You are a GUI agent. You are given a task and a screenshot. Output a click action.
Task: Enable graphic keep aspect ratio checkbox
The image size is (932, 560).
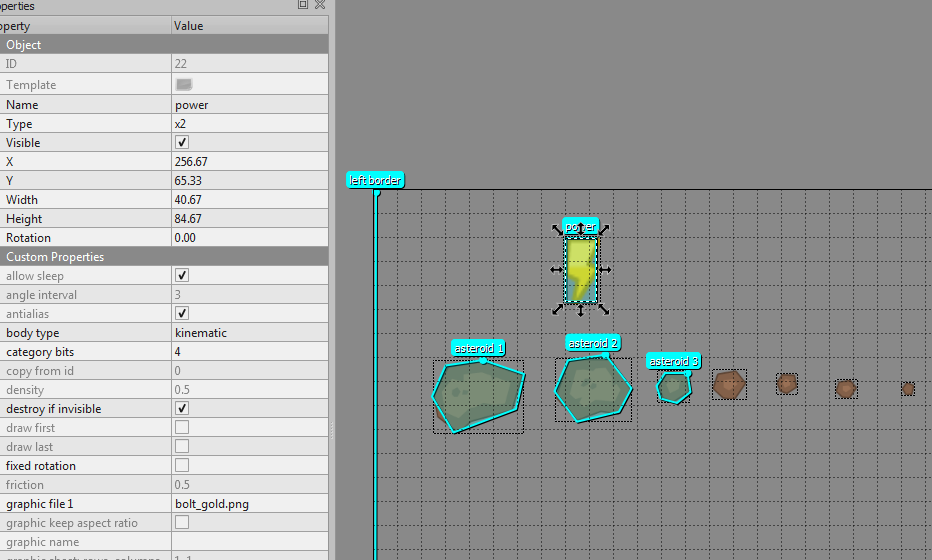tap(182, 523)
